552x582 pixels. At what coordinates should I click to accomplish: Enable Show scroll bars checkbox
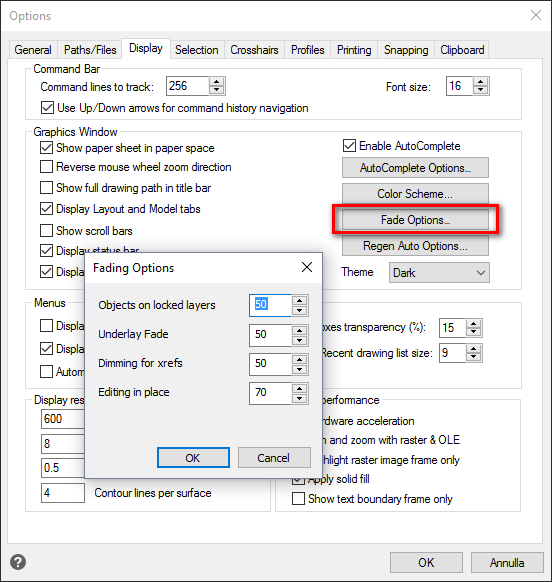point(46,230)
